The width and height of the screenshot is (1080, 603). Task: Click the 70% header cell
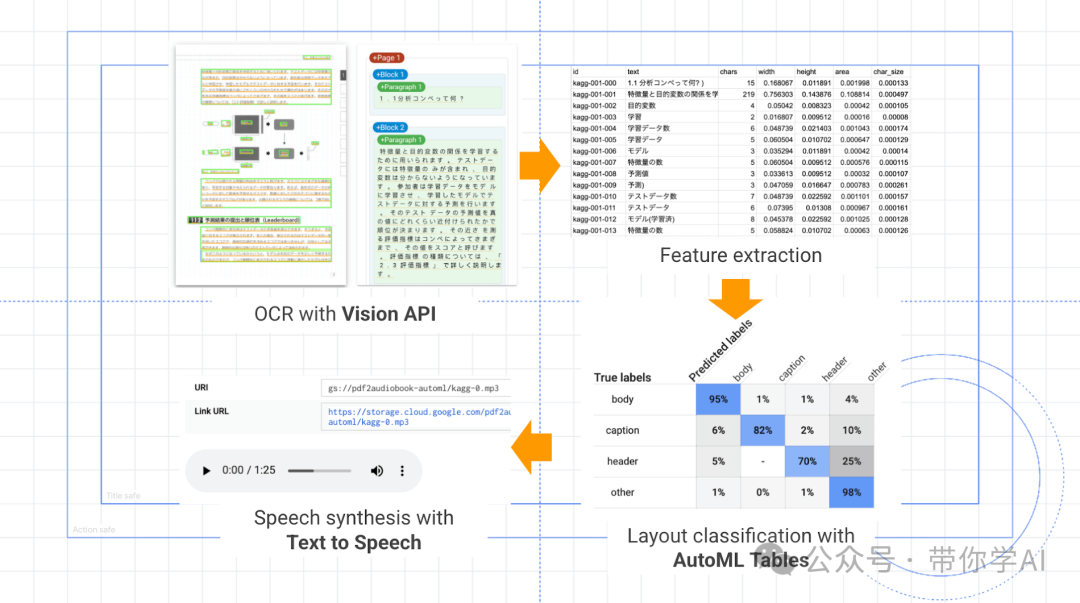tap(807, 461)
